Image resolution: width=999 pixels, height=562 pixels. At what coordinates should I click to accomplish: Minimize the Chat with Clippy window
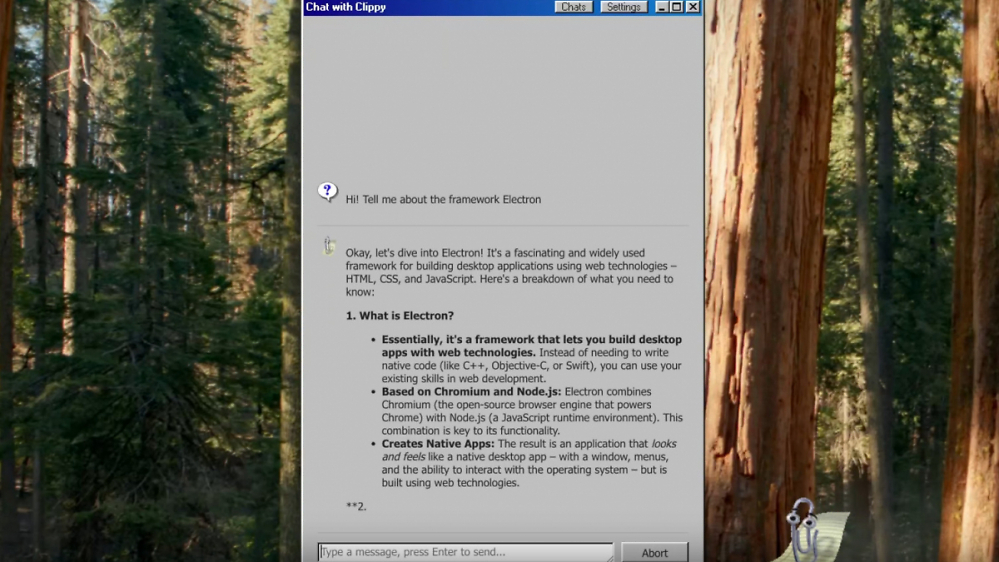pos(661,7)
